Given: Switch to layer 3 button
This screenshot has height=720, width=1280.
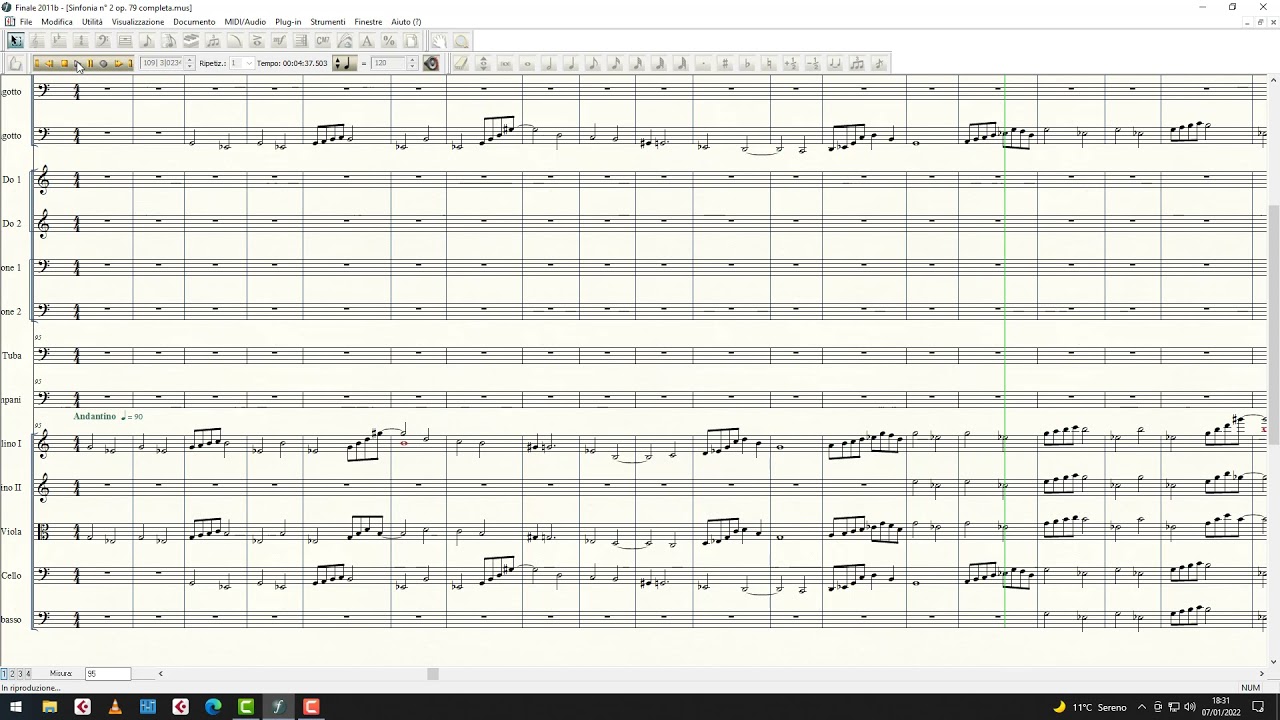Looking at the screenshot, I should tap(20, 674).
